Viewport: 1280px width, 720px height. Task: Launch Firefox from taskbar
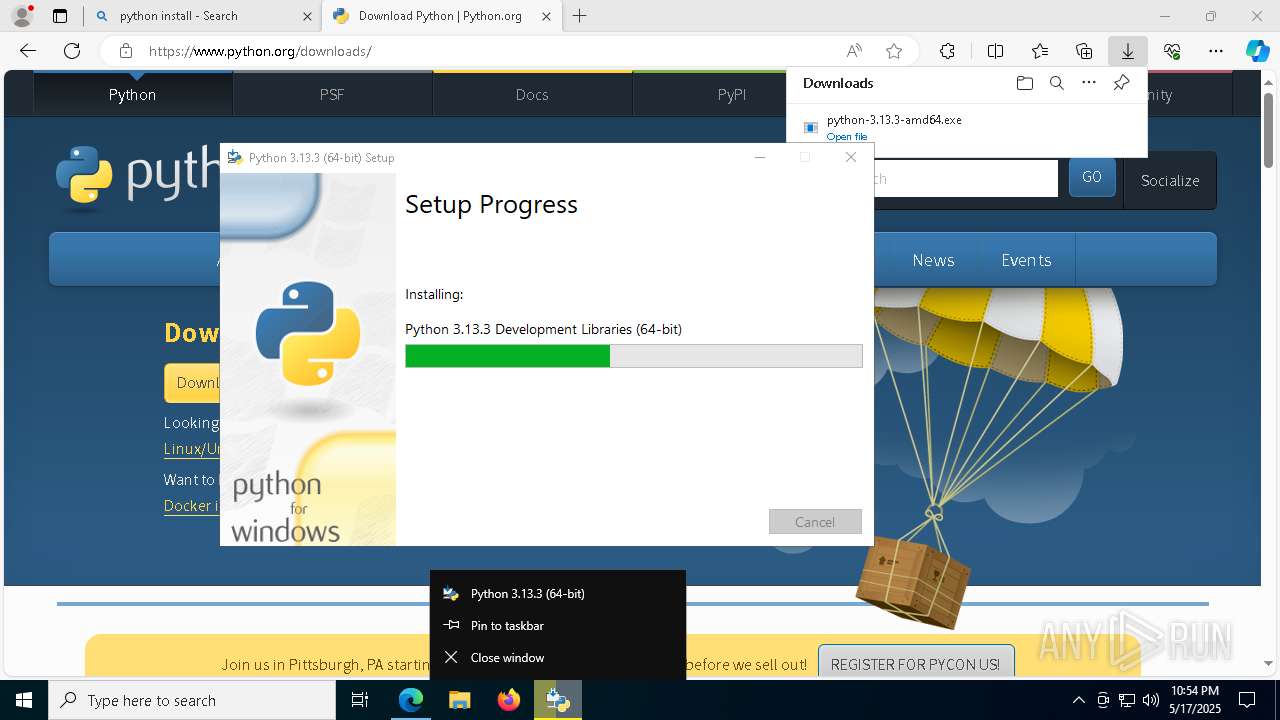pos(509,700)
